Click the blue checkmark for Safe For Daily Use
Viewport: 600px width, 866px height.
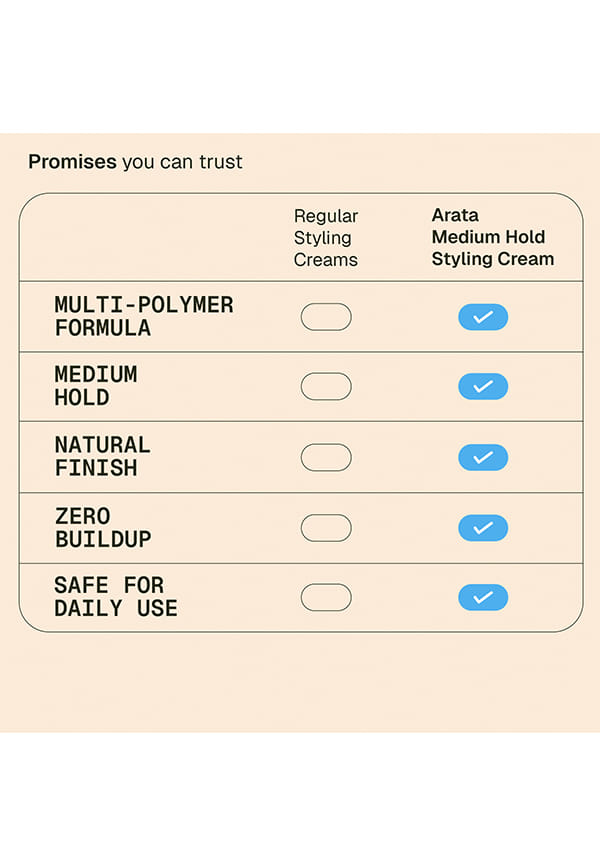tap(483, 597)
